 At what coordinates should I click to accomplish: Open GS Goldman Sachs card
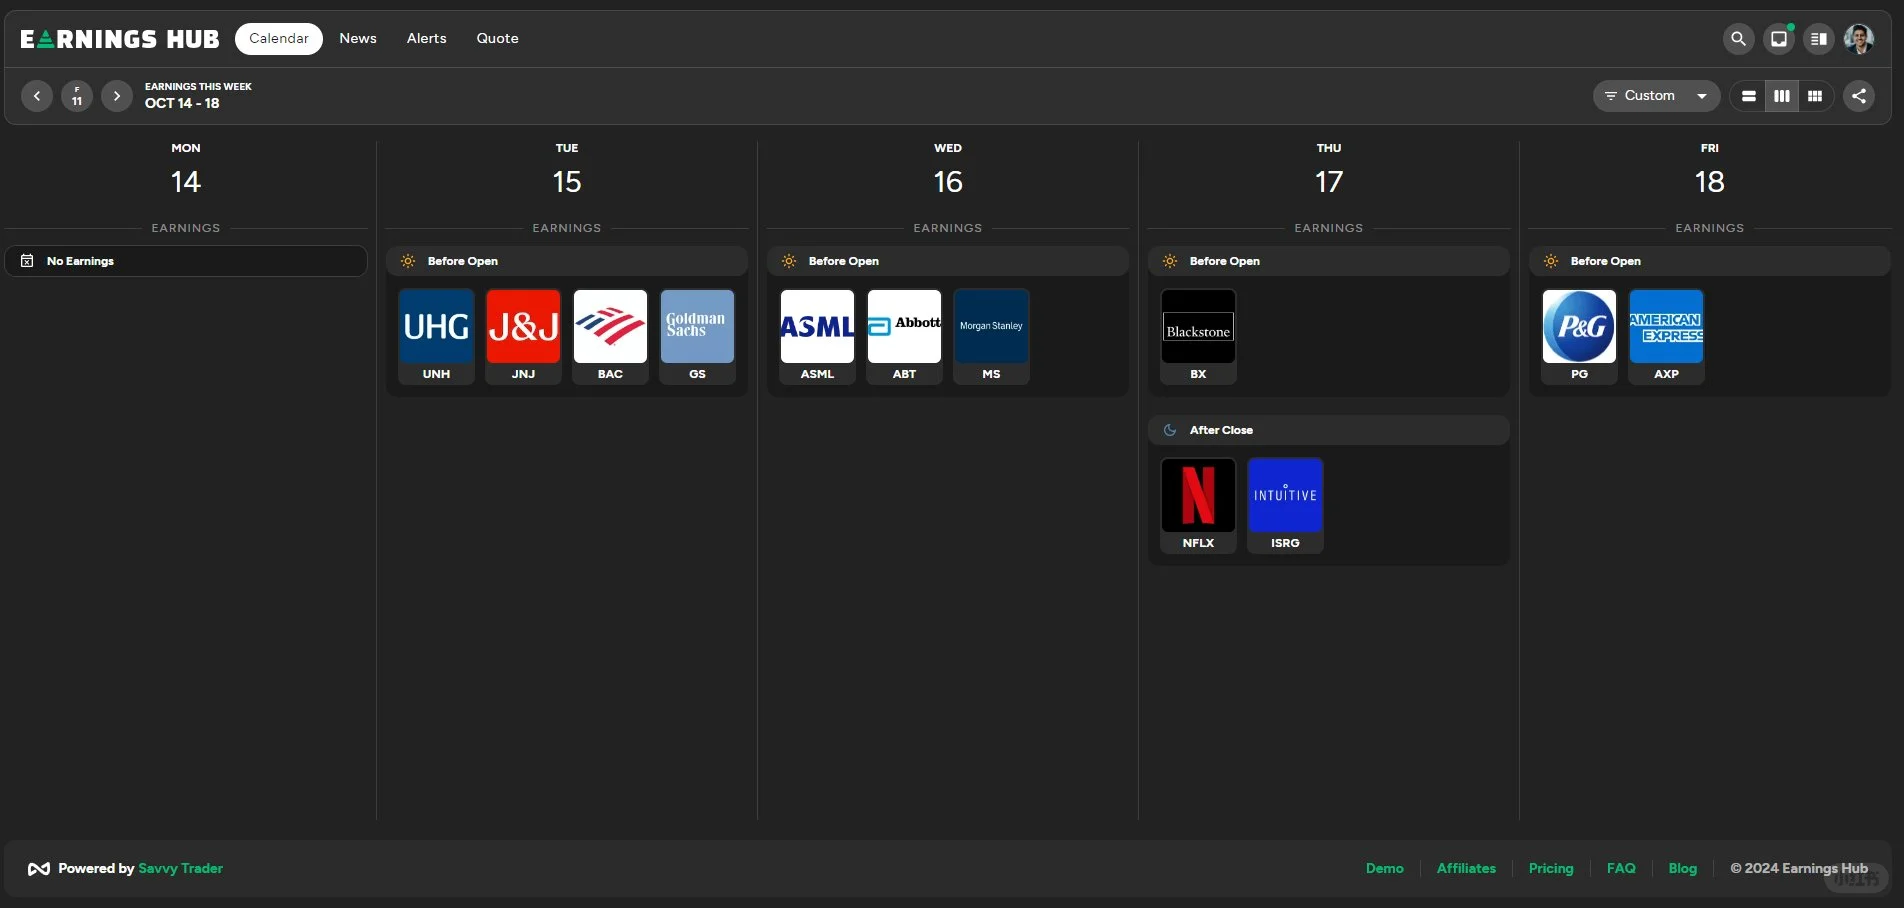point(697,336)
